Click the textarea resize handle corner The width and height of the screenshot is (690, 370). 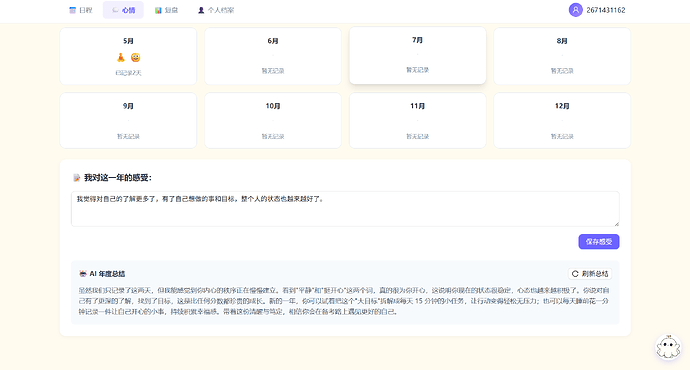[x=617, y=224]
